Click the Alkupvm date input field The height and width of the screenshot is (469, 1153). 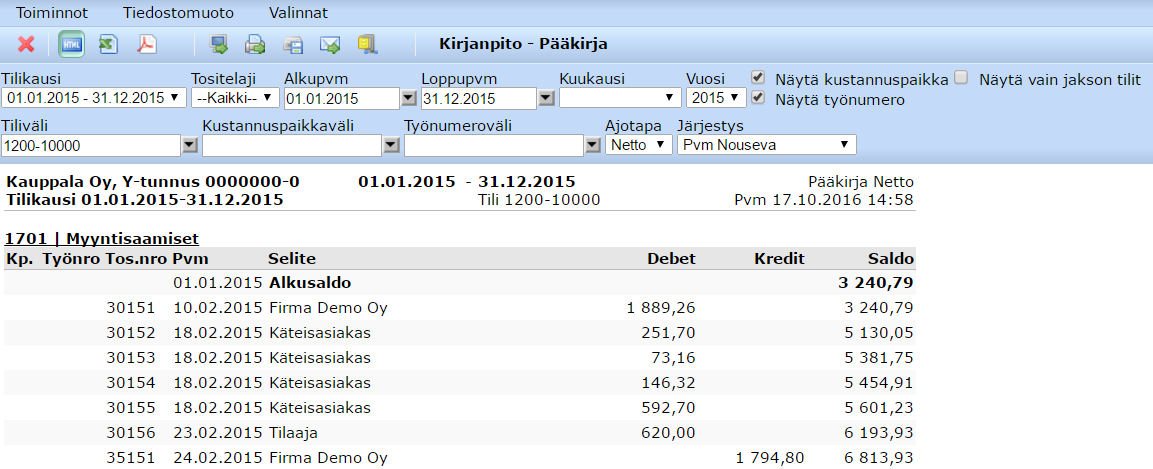pyautogui.click(x=340, y=98)
